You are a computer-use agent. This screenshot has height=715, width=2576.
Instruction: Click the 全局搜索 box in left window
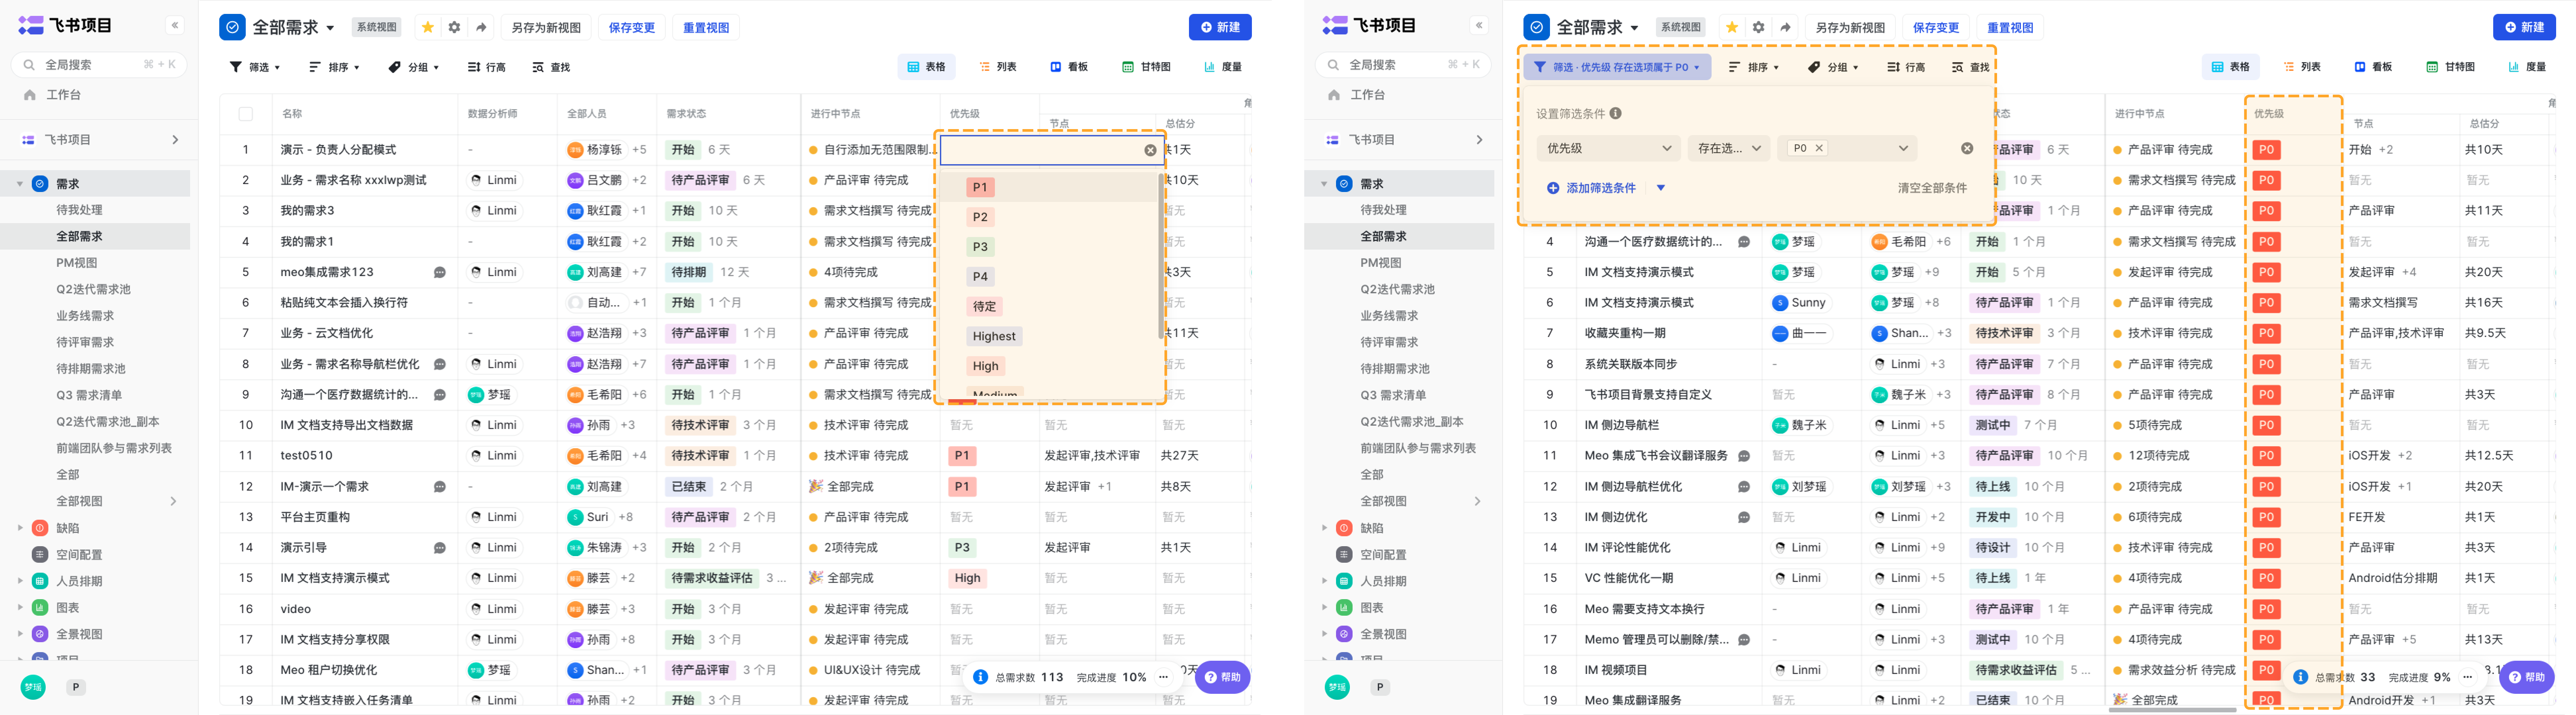click(x=99, y=65)
